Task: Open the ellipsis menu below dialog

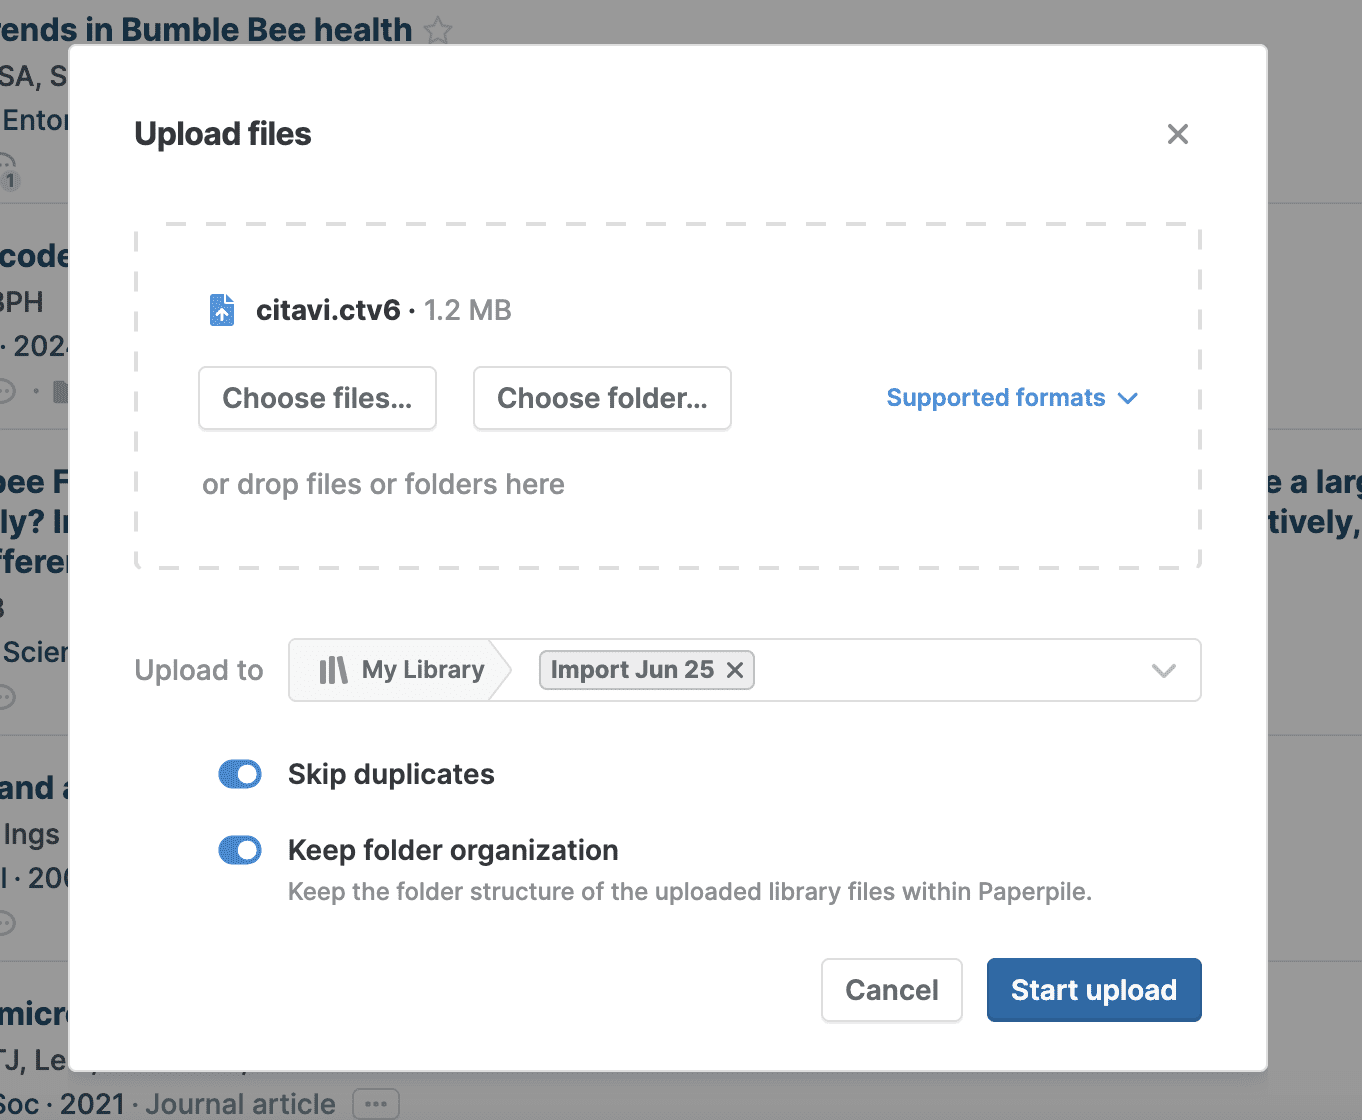Action: tap(376, 1104)
